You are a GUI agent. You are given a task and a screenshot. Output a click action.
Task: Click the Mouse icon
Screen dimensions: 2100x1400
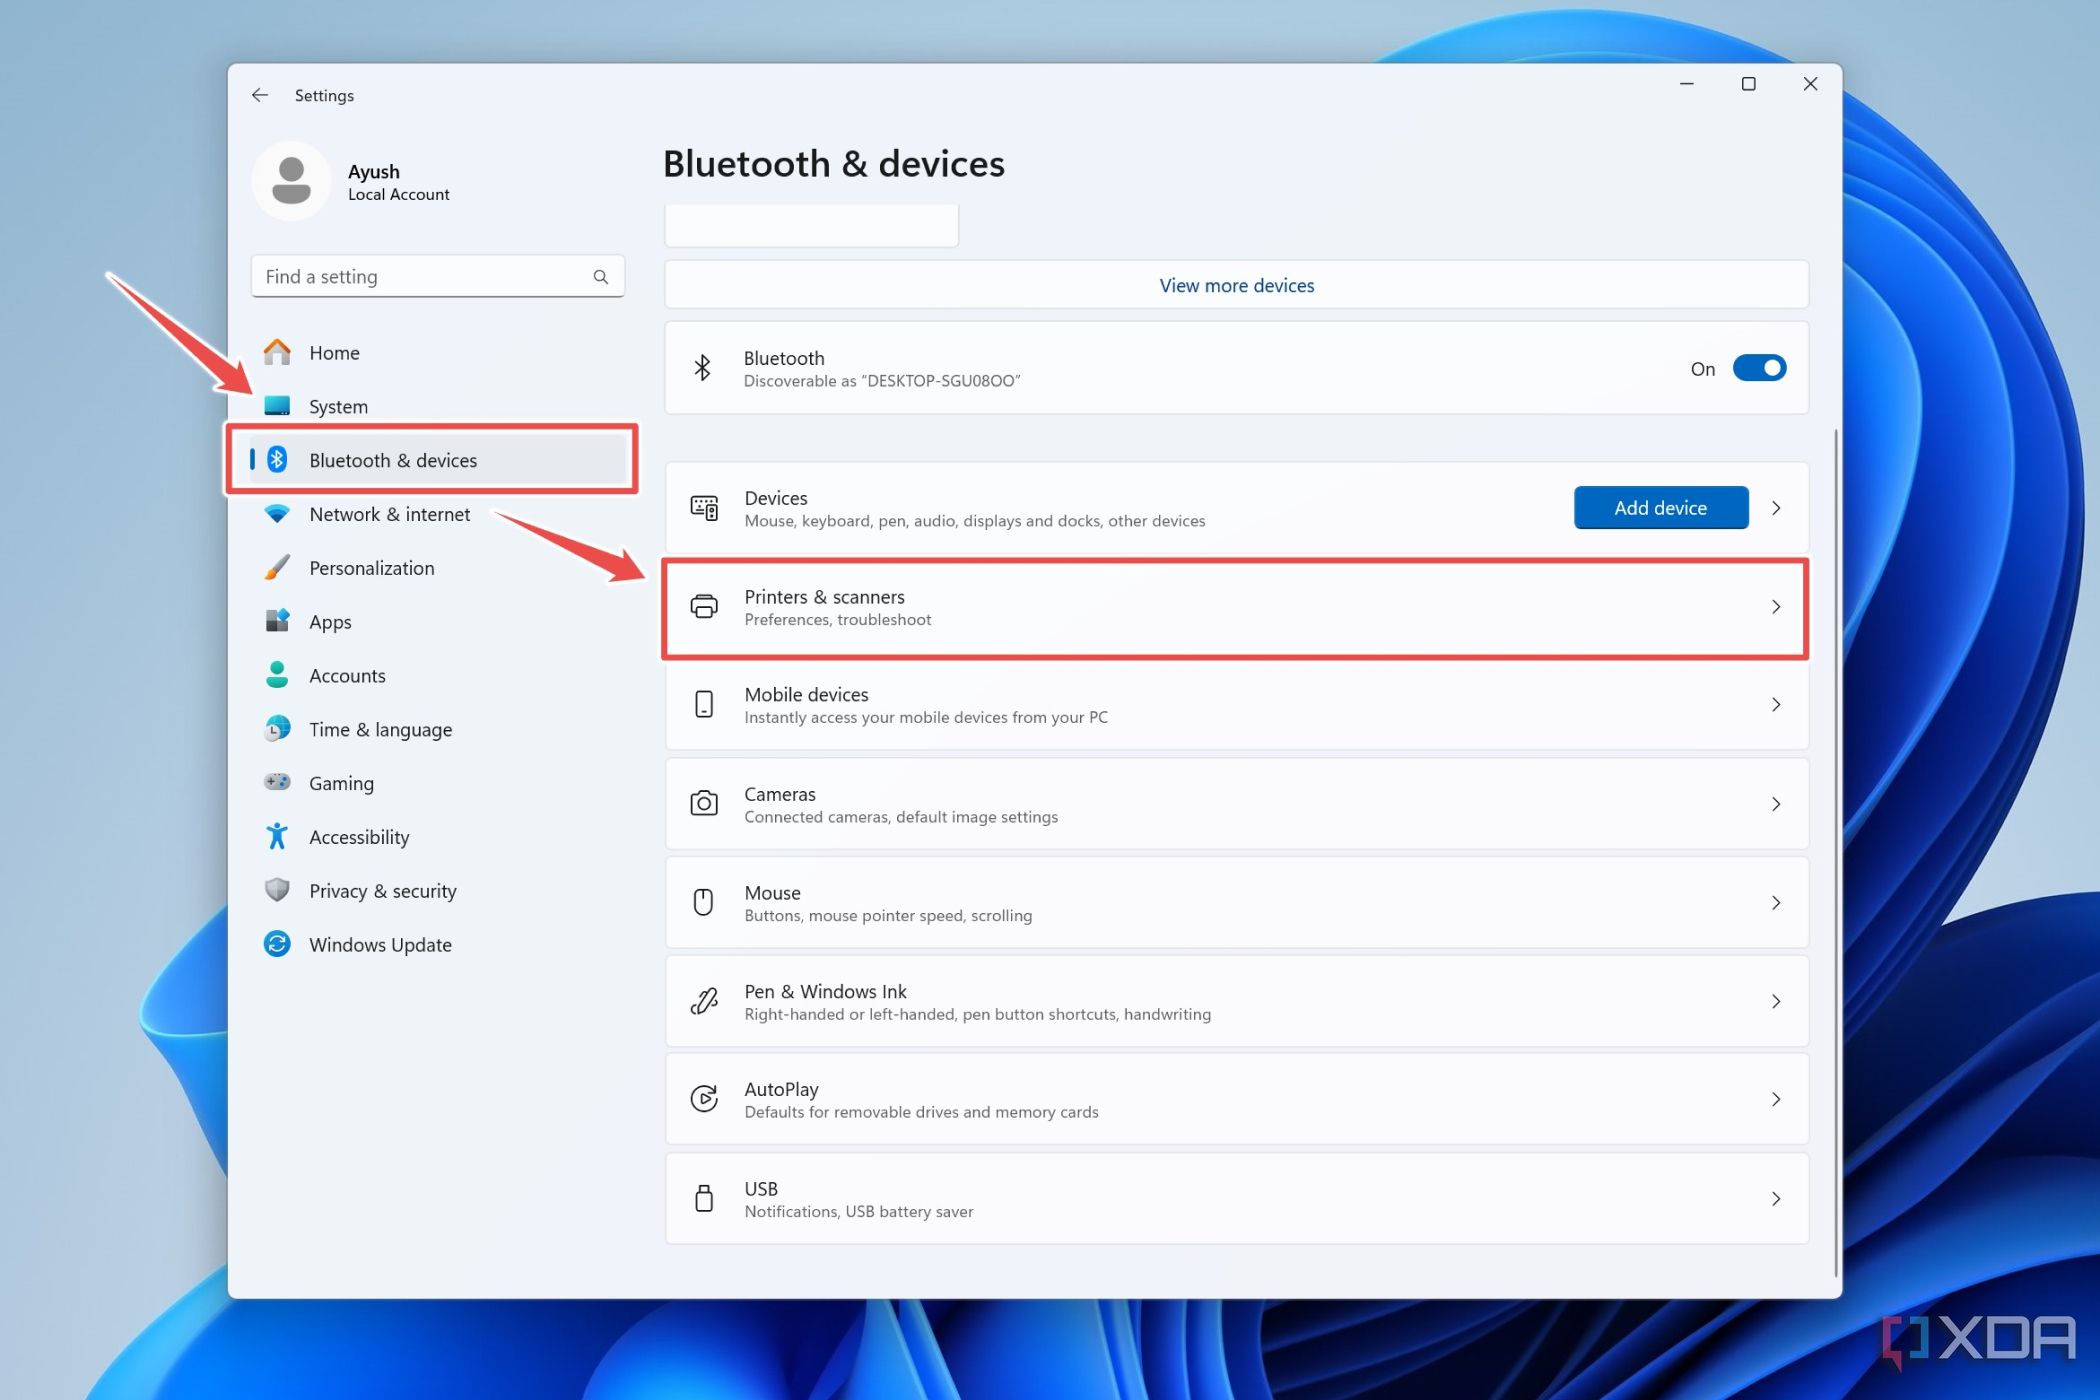(x=704, y=902)
